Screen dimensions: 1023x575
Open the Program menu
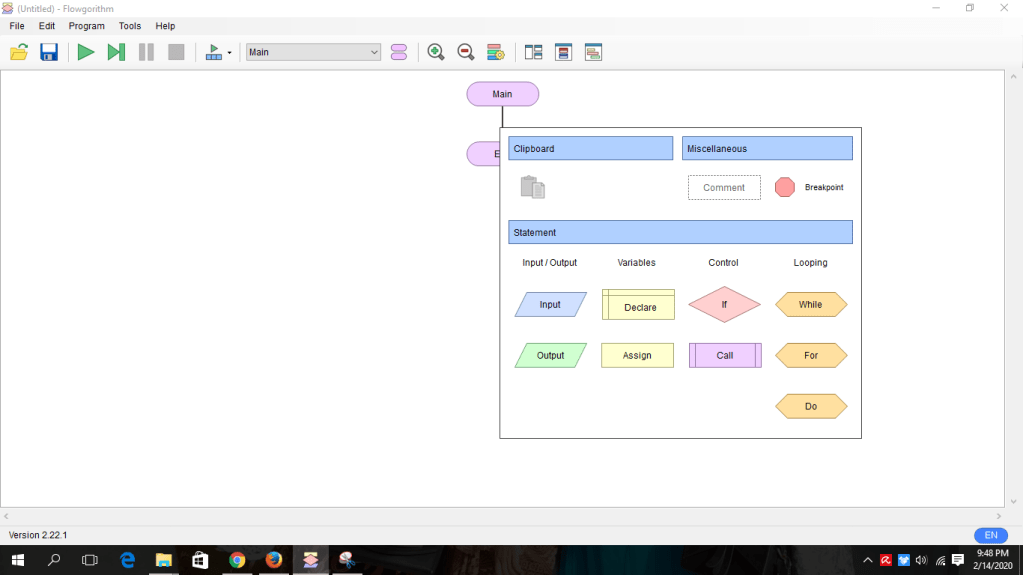click(x=86, y=26)
